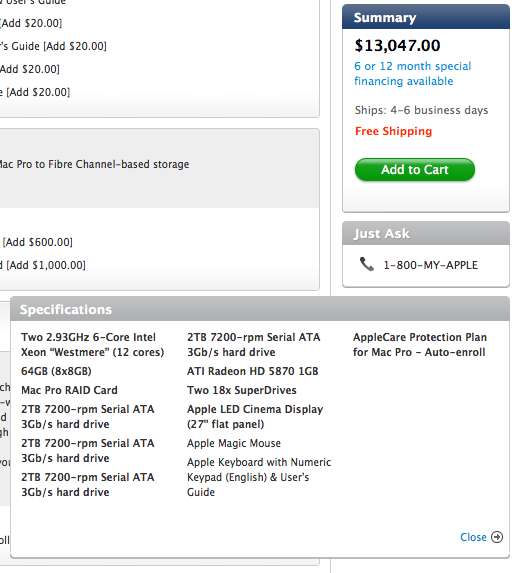The width and height of the screenshot is (526, 573).
Task: Click the Apple Magic Mouse specification
Action: click(234, 443)
